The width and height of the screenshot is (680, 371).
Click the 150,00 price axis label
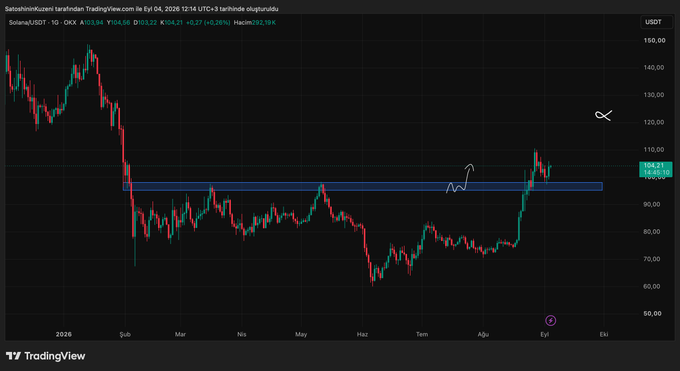pos(654,40)
